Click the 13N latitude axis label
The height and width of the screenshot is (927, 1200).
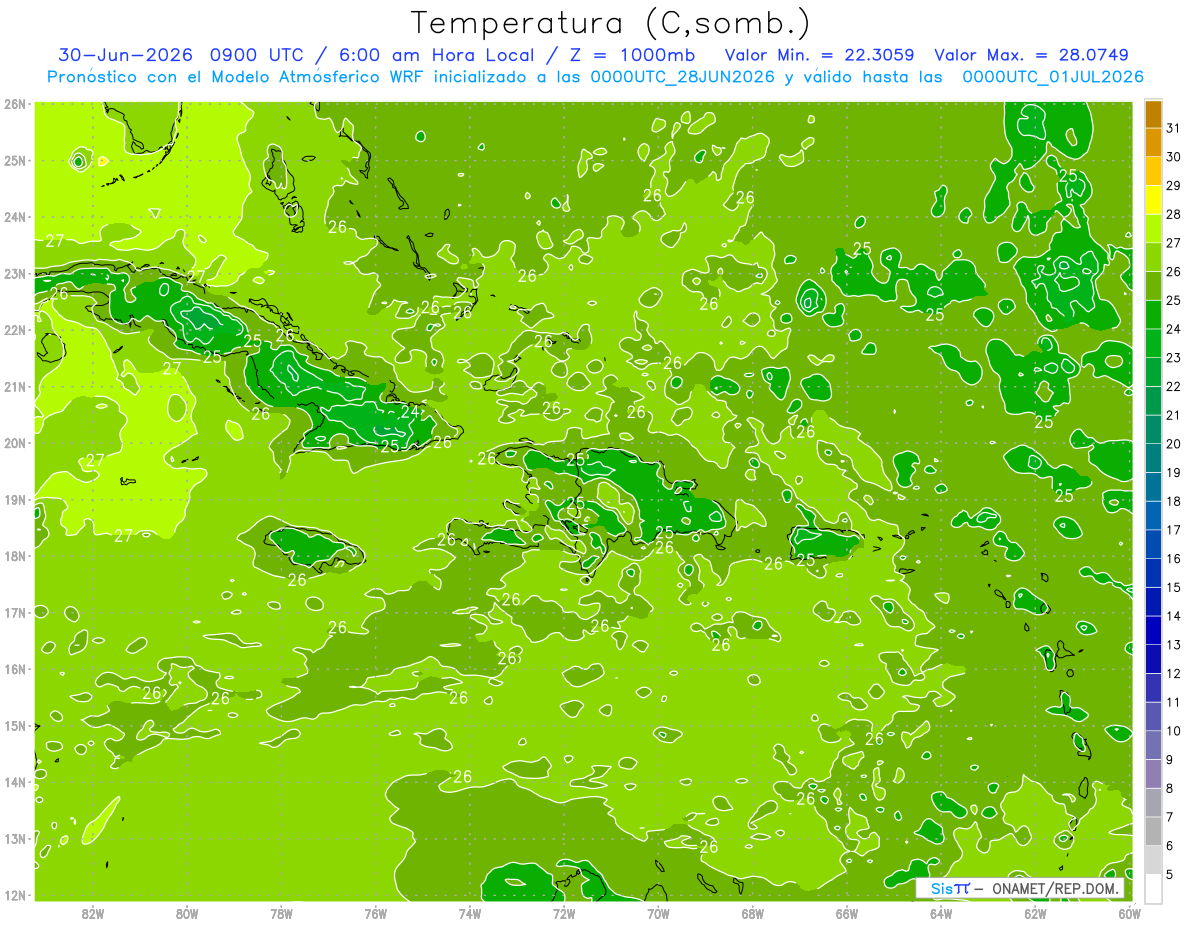[x=15, y=838]
